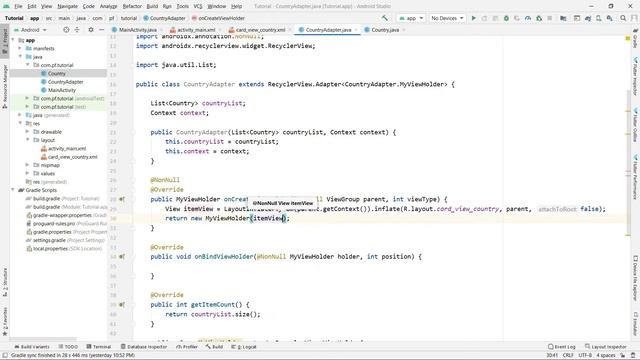Open the Emulator side tool window
The width and height of the screenshot is (640, 360).
coord(636,324)
